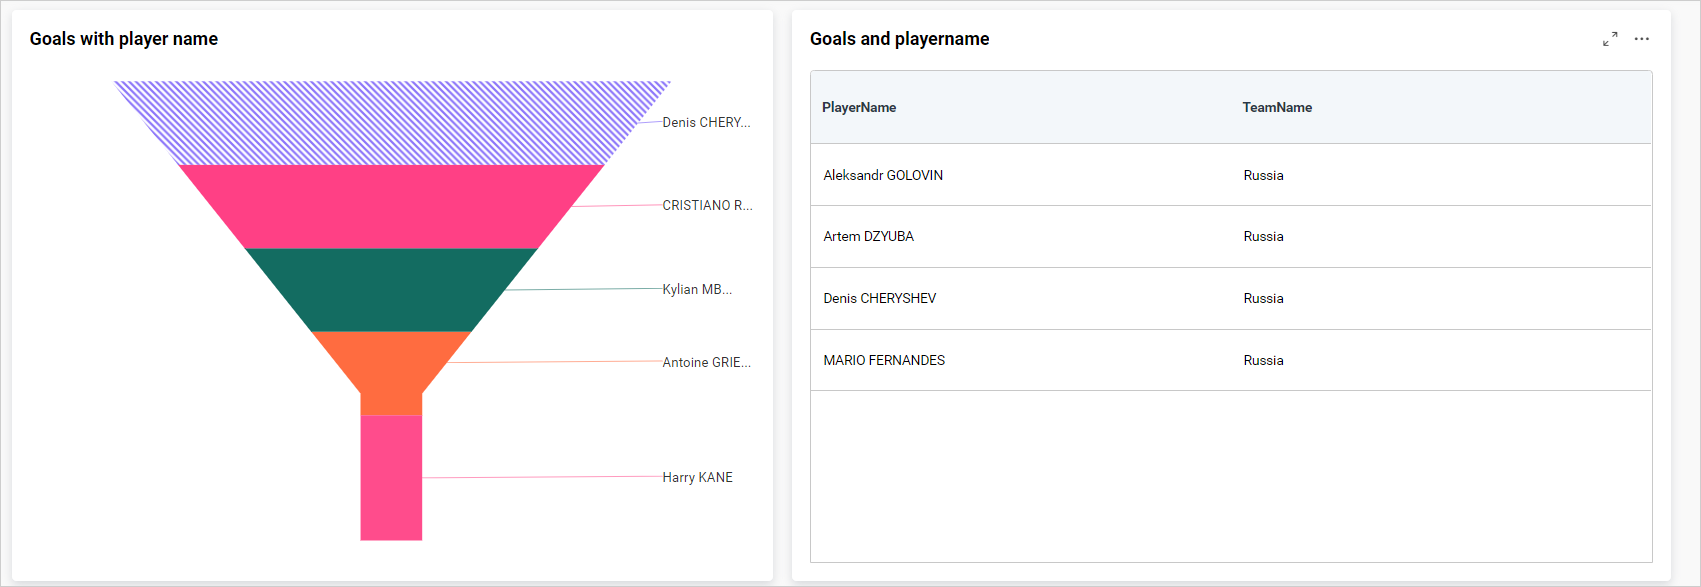Open the widget more options menu
The height and width of the screenshot is (587, 1701).
pos(1642,39)
